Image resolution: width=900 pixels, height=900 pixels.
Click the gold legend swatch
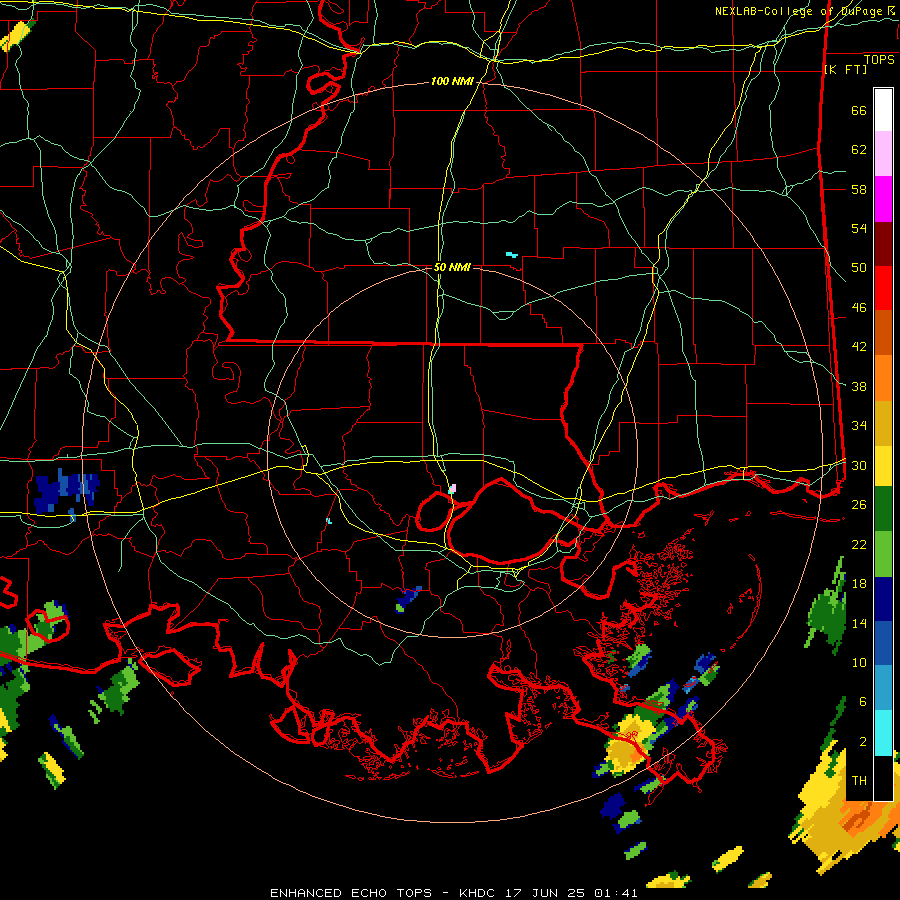click(883, 423)
